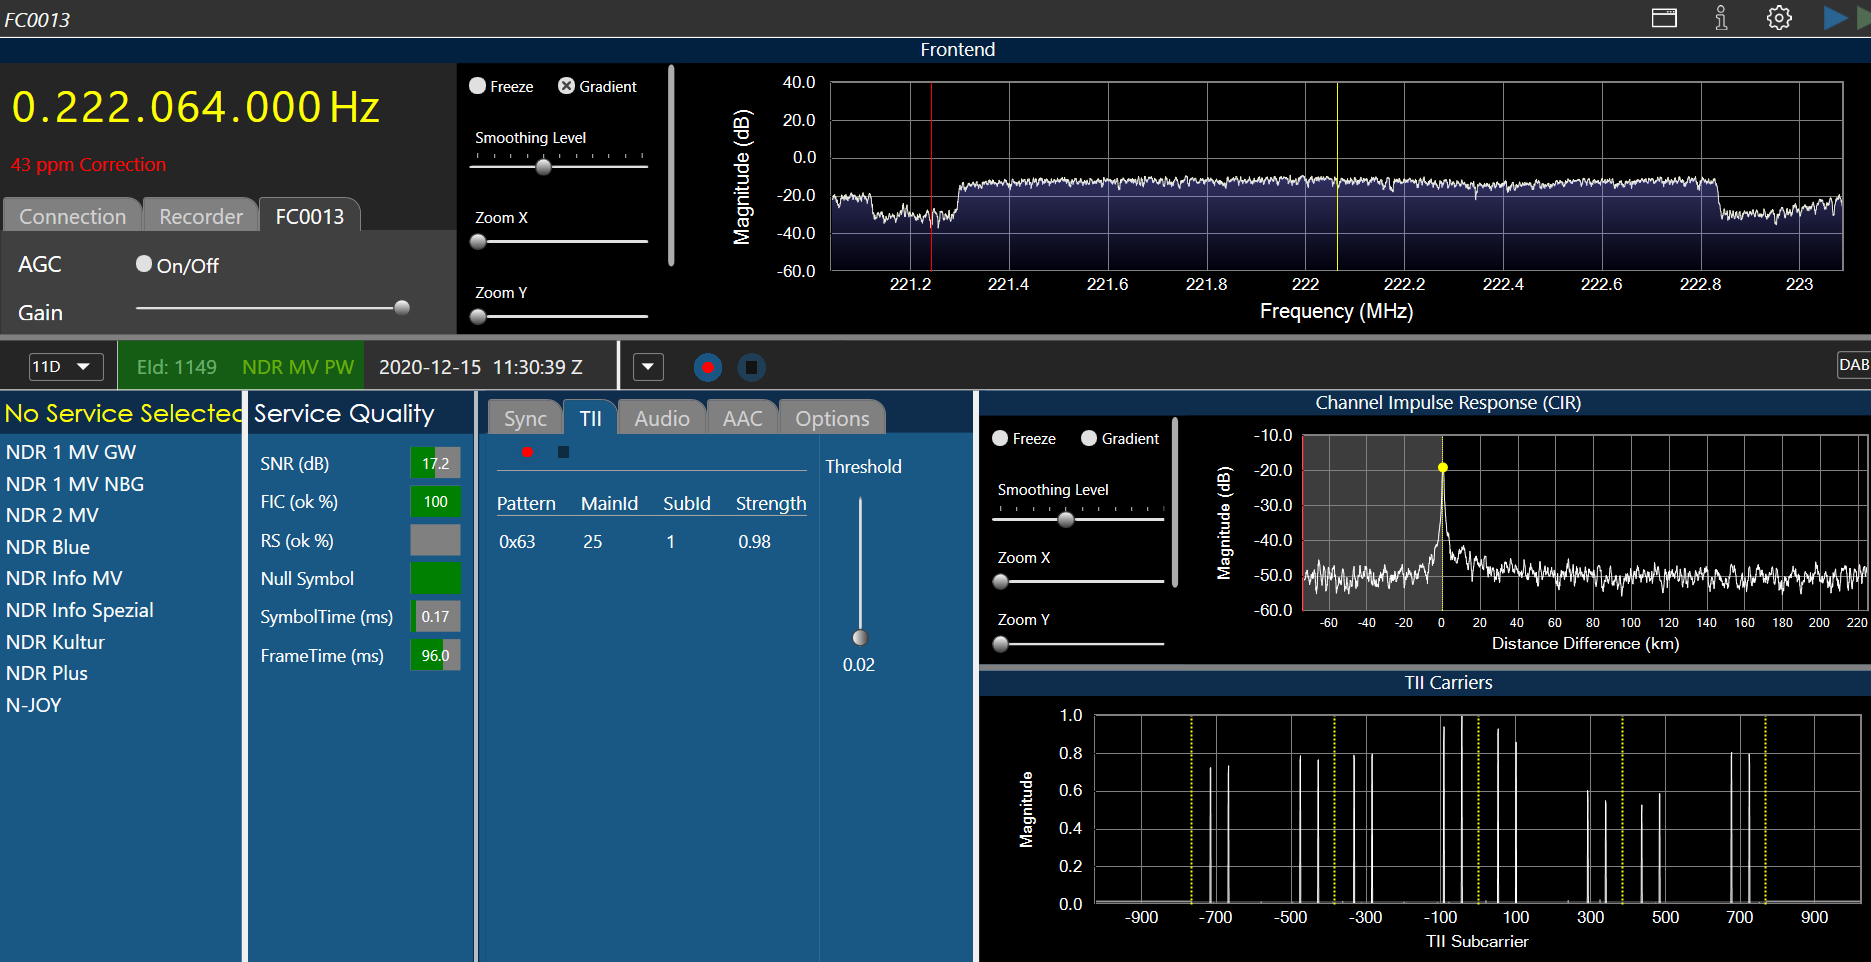Open the Recorder tab

tap(201, 216)
